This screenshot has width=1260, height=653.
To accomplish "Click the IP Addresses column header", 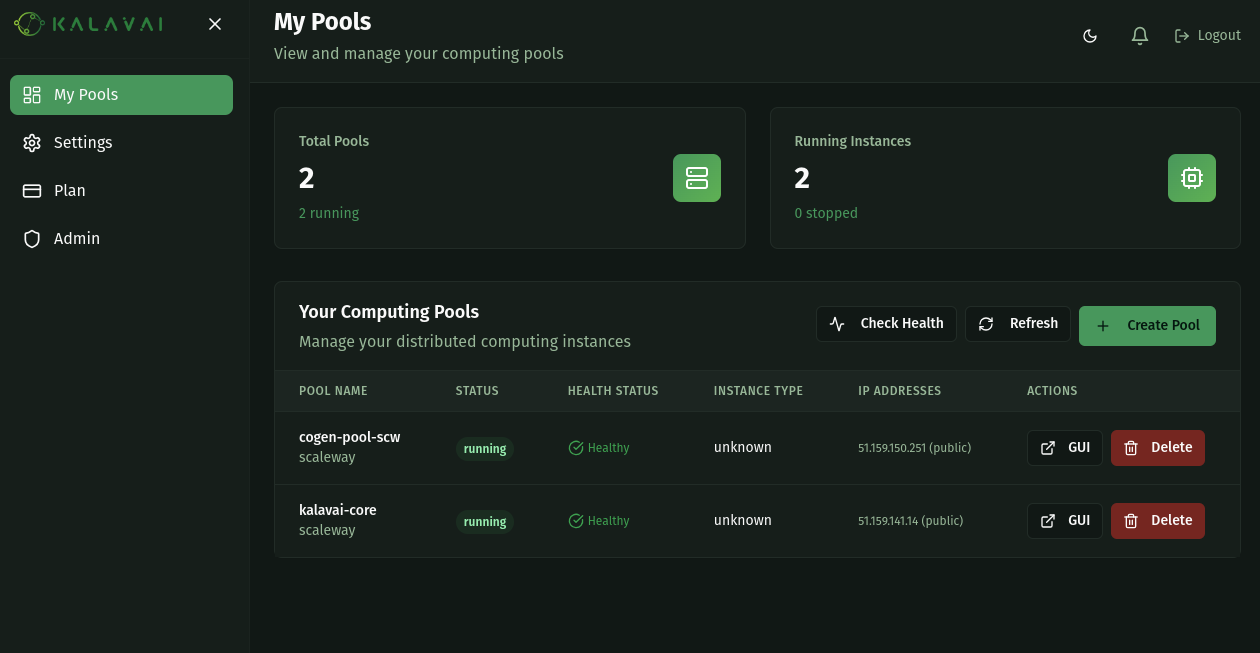I will click(899, 391).
